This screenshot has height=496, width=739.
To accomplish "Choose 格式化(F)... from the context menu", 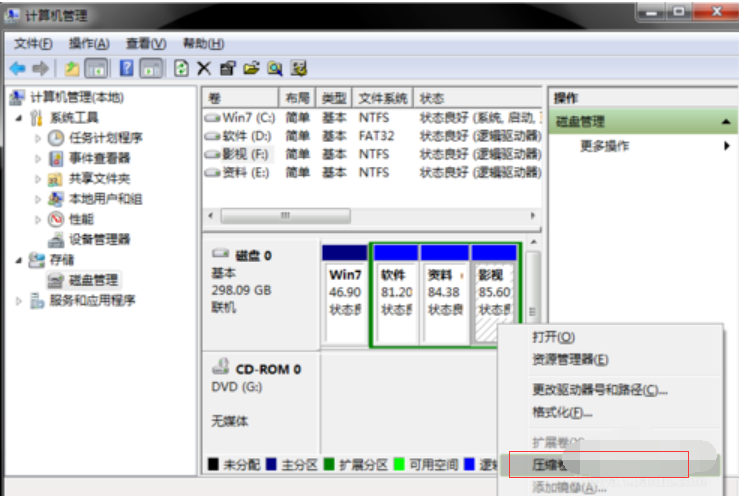I will point(562,412).
